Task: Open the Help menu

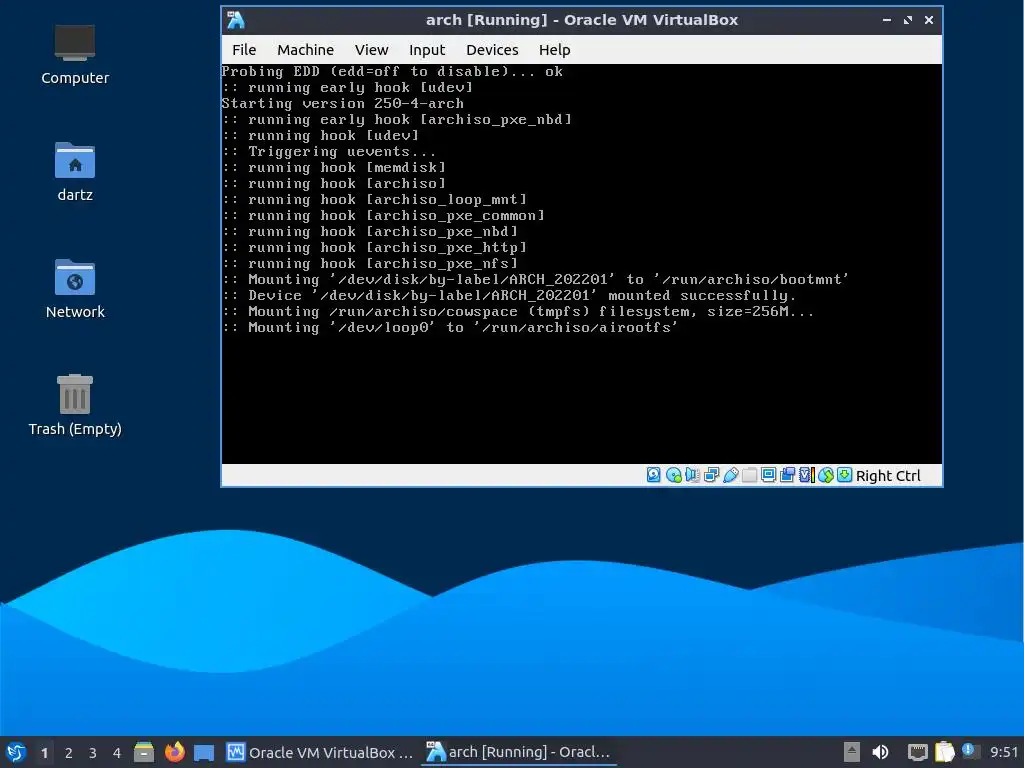Action: [x=554, y=50]
